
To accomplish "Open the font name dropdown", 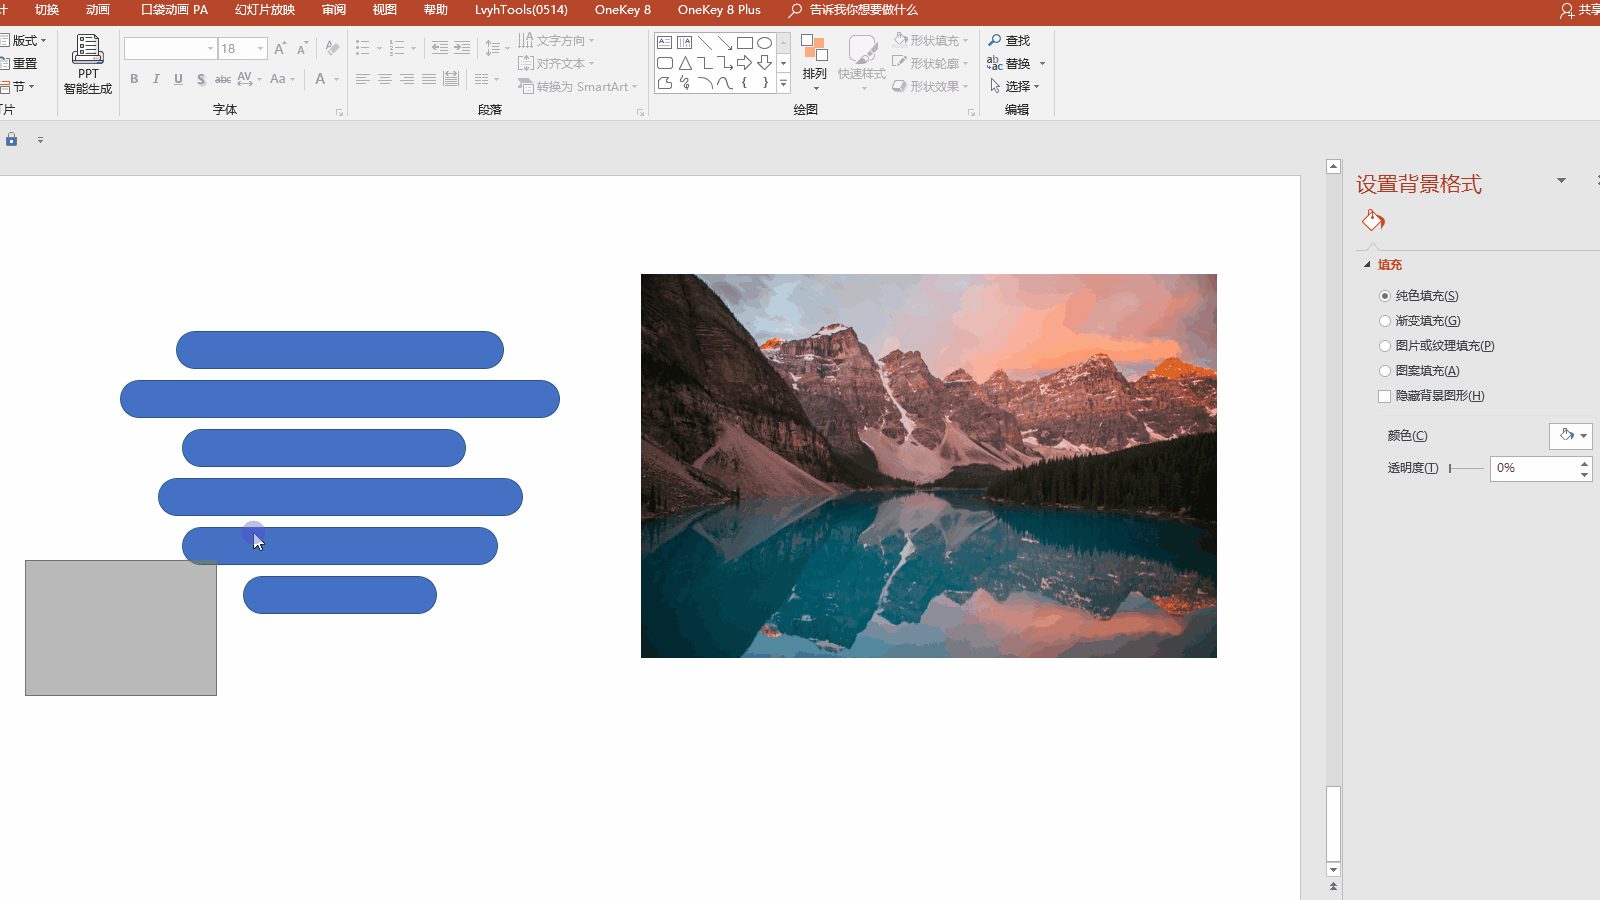I will click(210, 48).
